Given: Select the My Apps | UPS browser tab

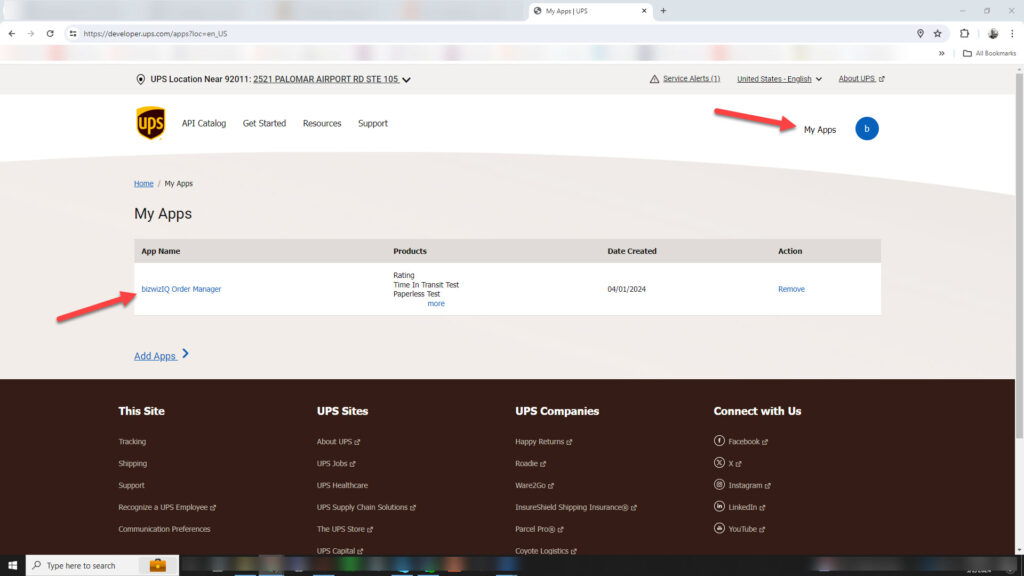Looking at the screenshot, I should pos(590,11).
